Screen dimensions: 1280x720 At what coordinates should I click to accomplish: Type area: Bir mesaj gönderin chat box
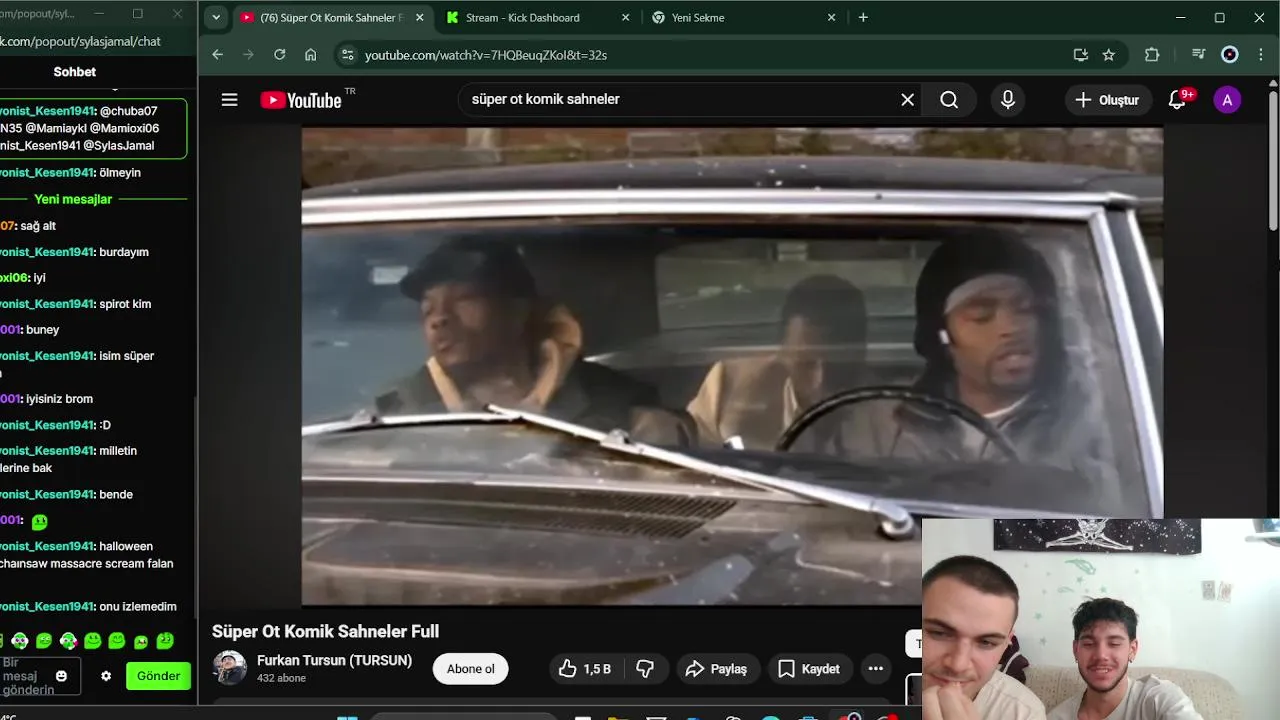click(28, 677)
